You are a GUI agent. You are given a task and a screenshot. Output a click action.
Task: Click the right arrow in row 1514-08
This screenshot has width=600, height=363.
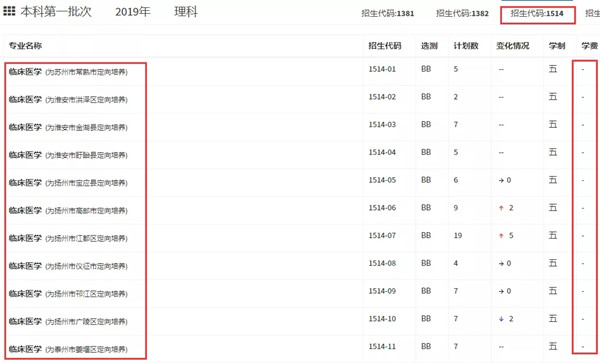pos(501,264)
